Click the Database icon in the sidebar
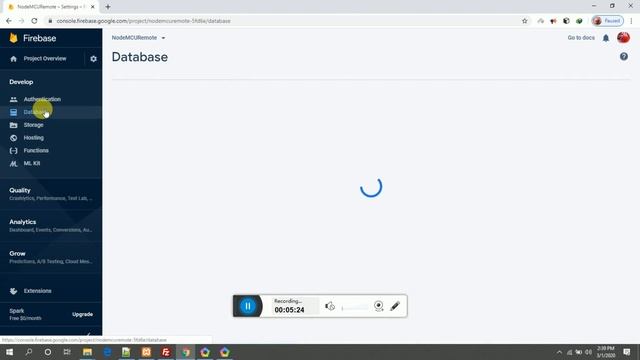 pos(13,112)
